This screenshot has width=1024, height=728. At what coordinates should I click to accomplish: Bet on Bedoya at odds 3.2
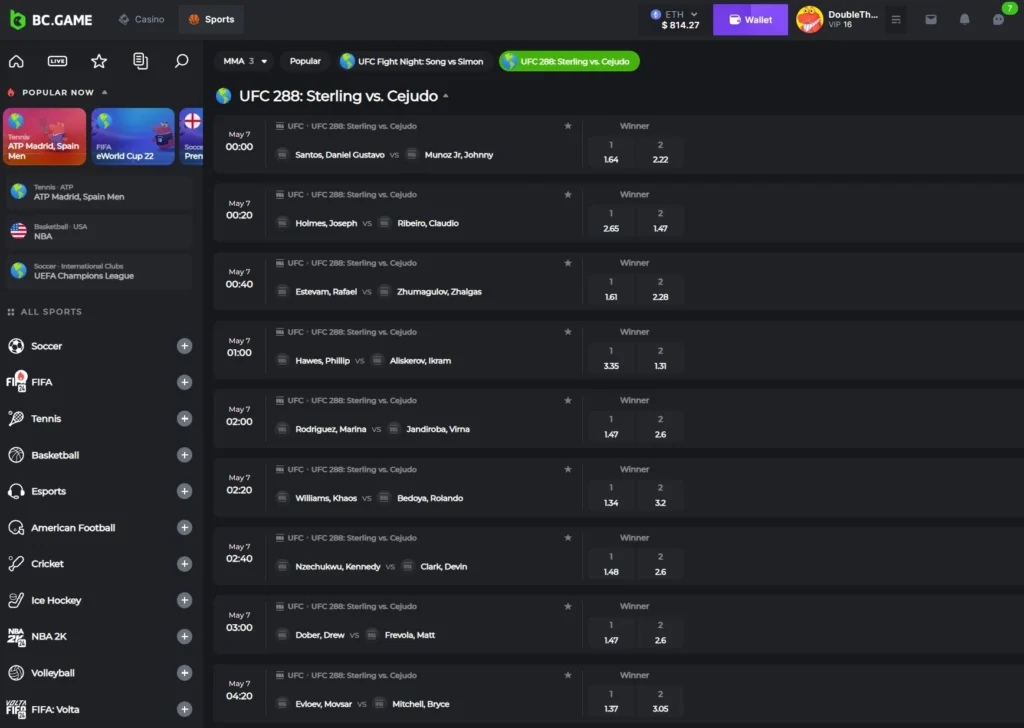pos(660,496)
